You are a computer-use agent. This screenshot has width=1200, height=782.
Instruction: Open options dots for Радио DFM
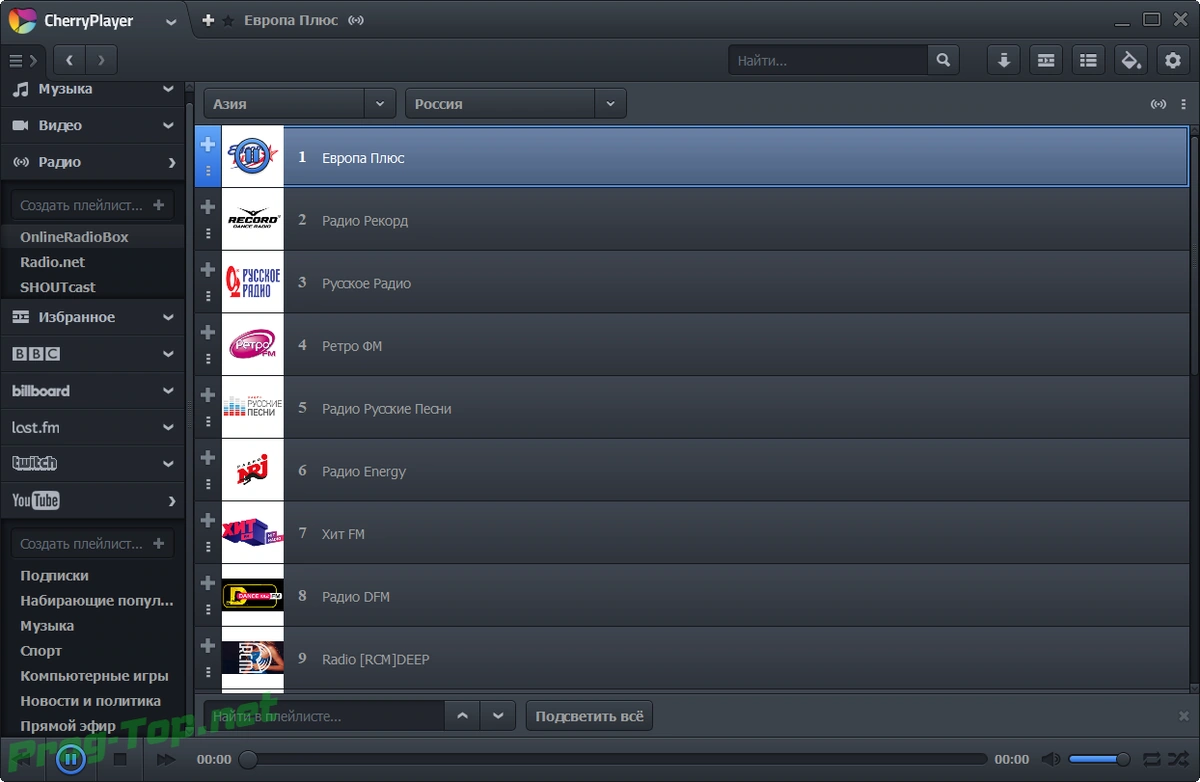(x=208, y=609)
